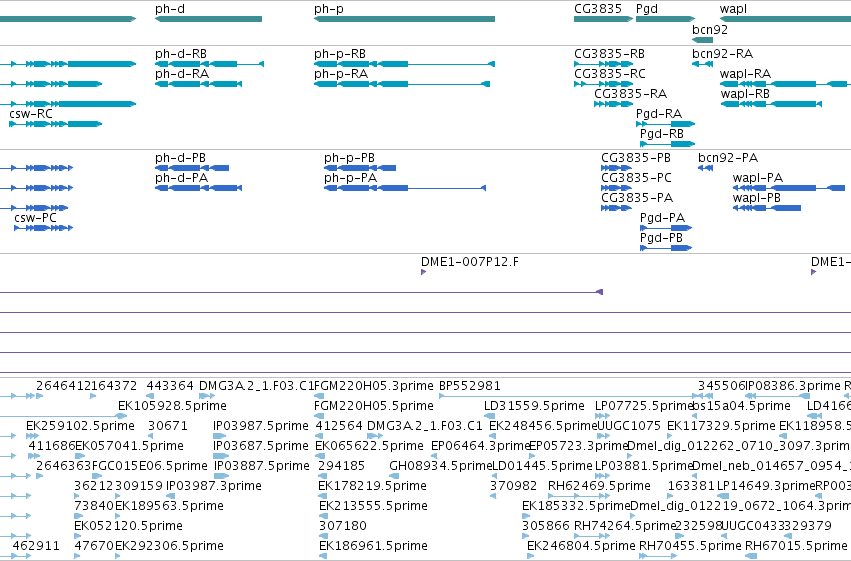Click the BP552981 EST label
Viewport: 851px width, 561px height.
point(469,386)
